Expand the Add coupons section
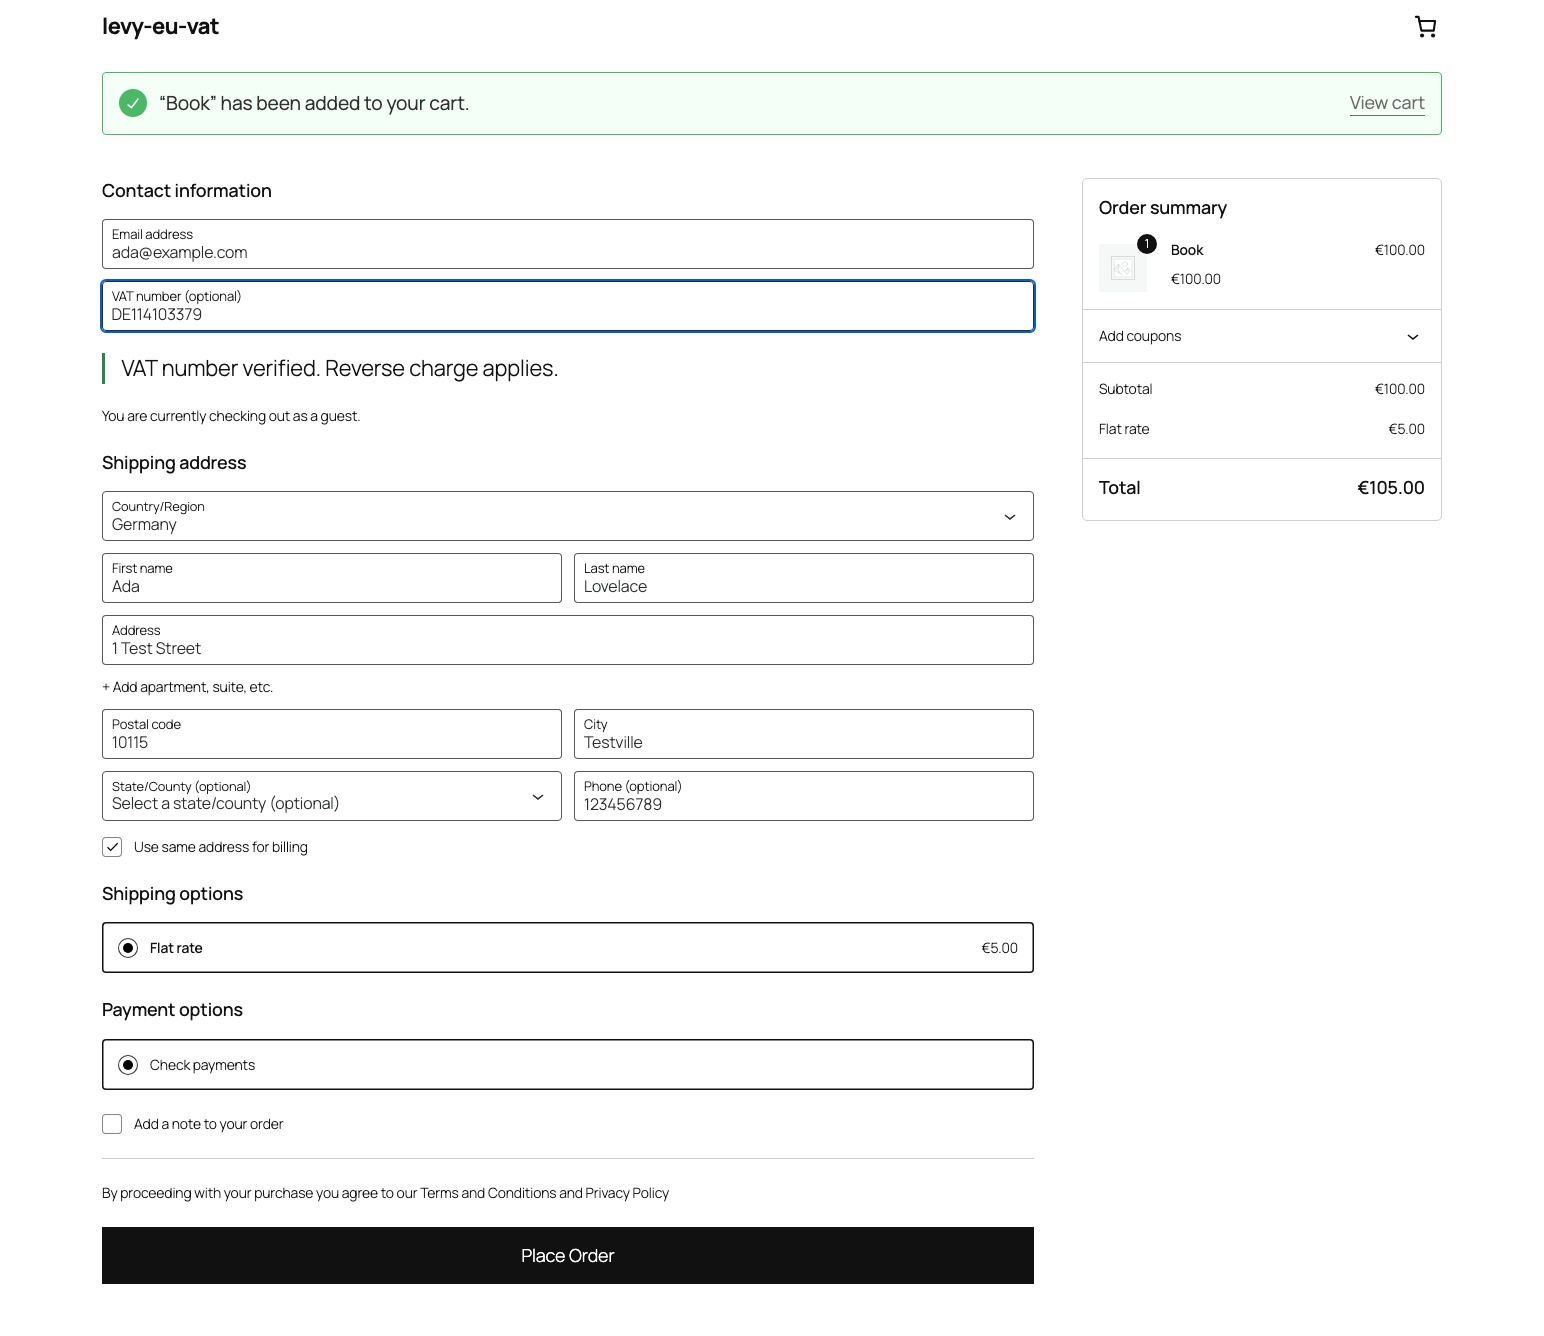1544x1336 pixels. (1262, 336)
